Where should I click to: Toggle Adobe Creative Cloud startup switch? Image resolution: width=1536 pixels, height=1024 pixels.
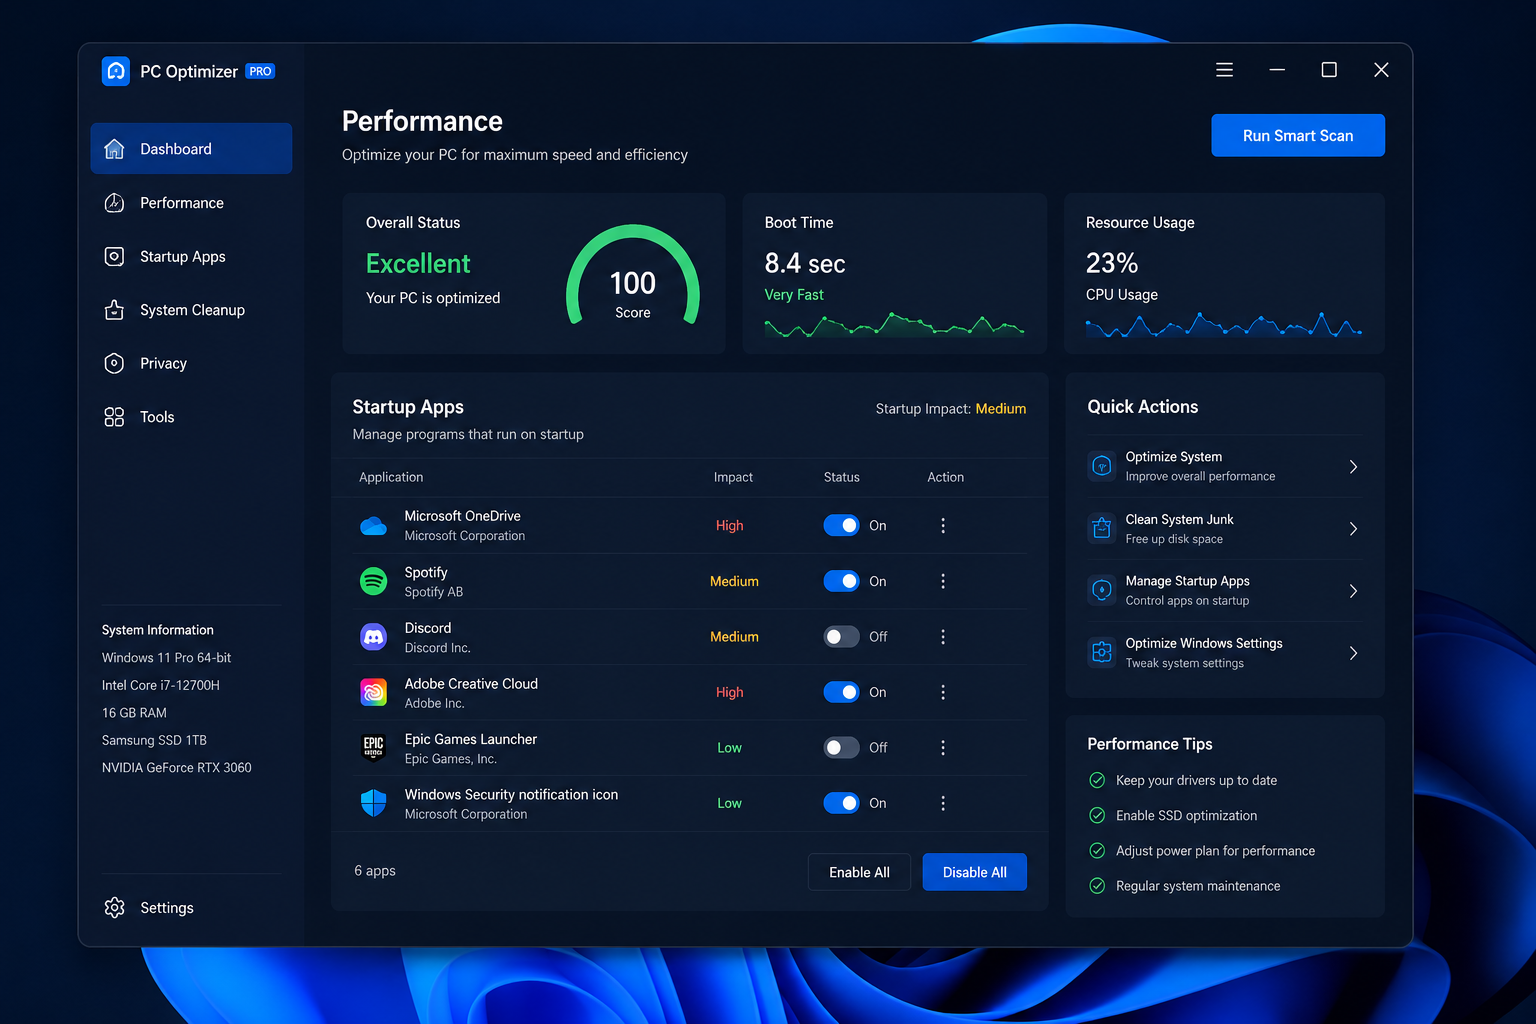pos(841,692)
